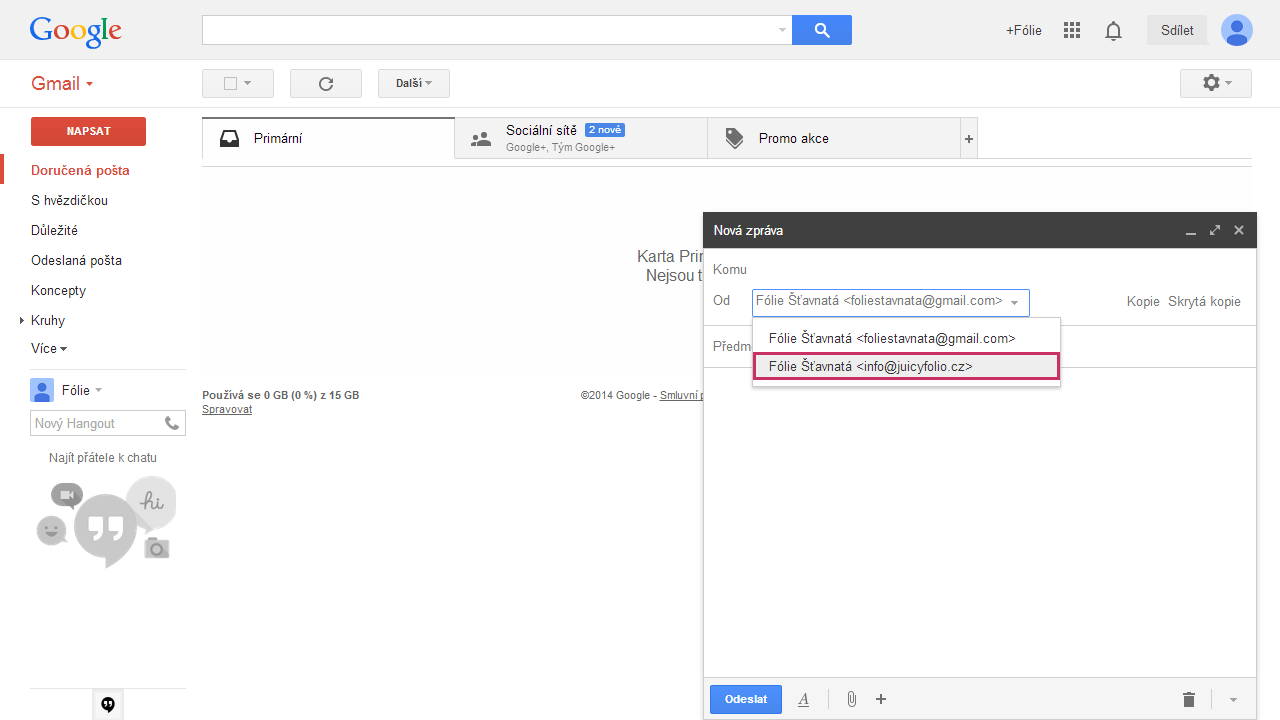Toggle the select-all checkbox

click(x=230, y=84)
